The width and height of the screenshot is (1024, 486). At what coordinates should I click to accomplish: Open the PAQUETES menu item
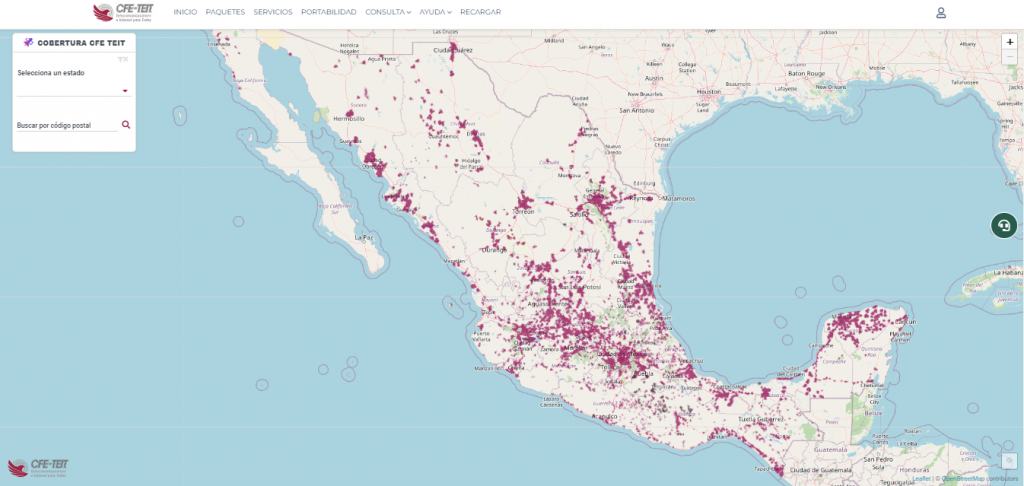[225, 12]
